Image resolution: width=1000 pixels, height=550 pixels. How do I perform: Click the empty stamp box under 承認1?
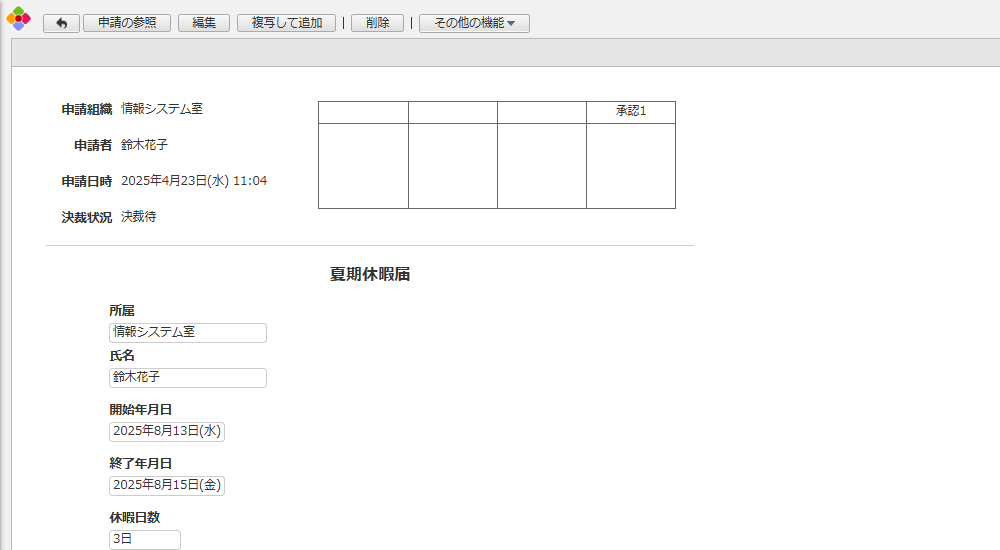[x=631, y=166]
